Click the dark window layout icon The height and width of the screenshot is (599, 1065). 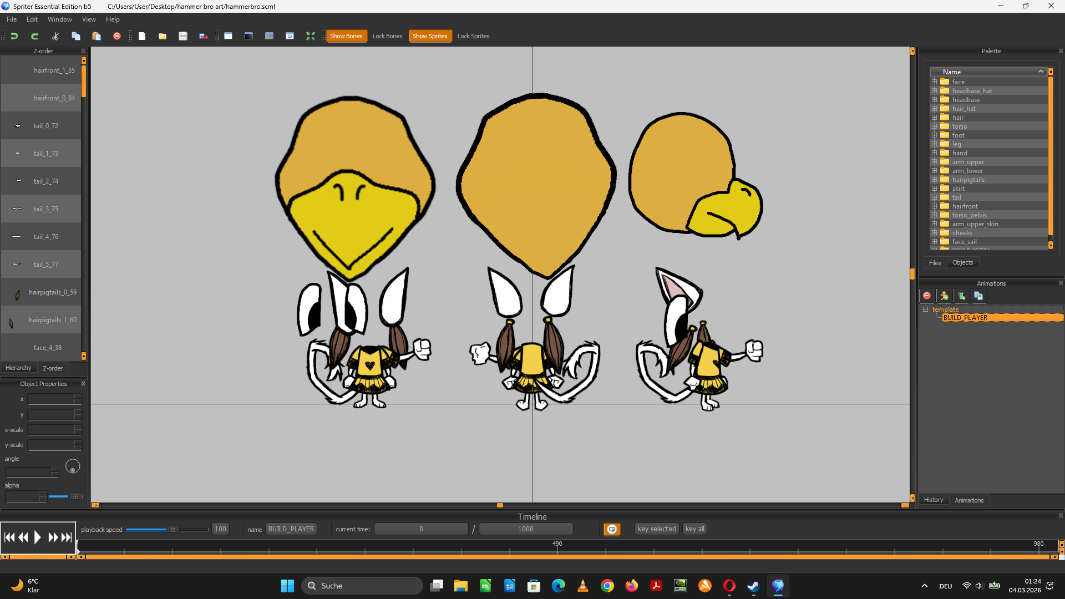[x=249, y=36]
